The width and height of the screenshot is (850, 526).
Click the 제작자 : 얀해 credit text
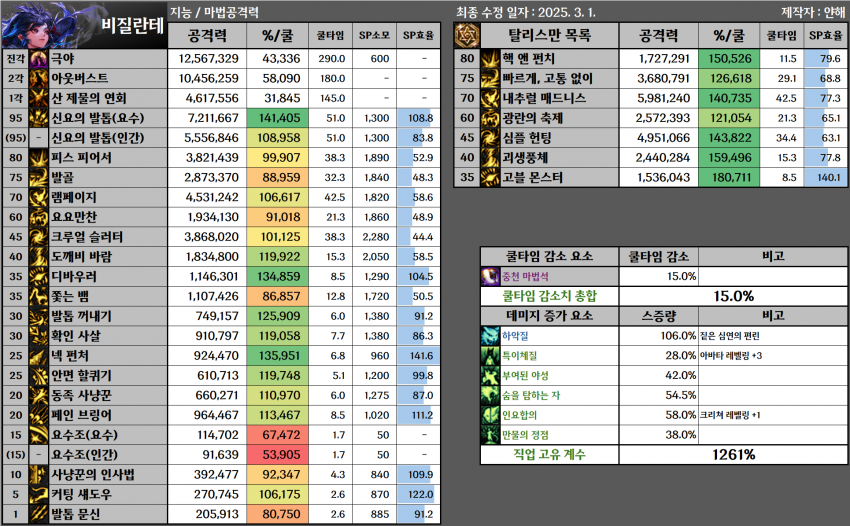[x=812, y=12]
